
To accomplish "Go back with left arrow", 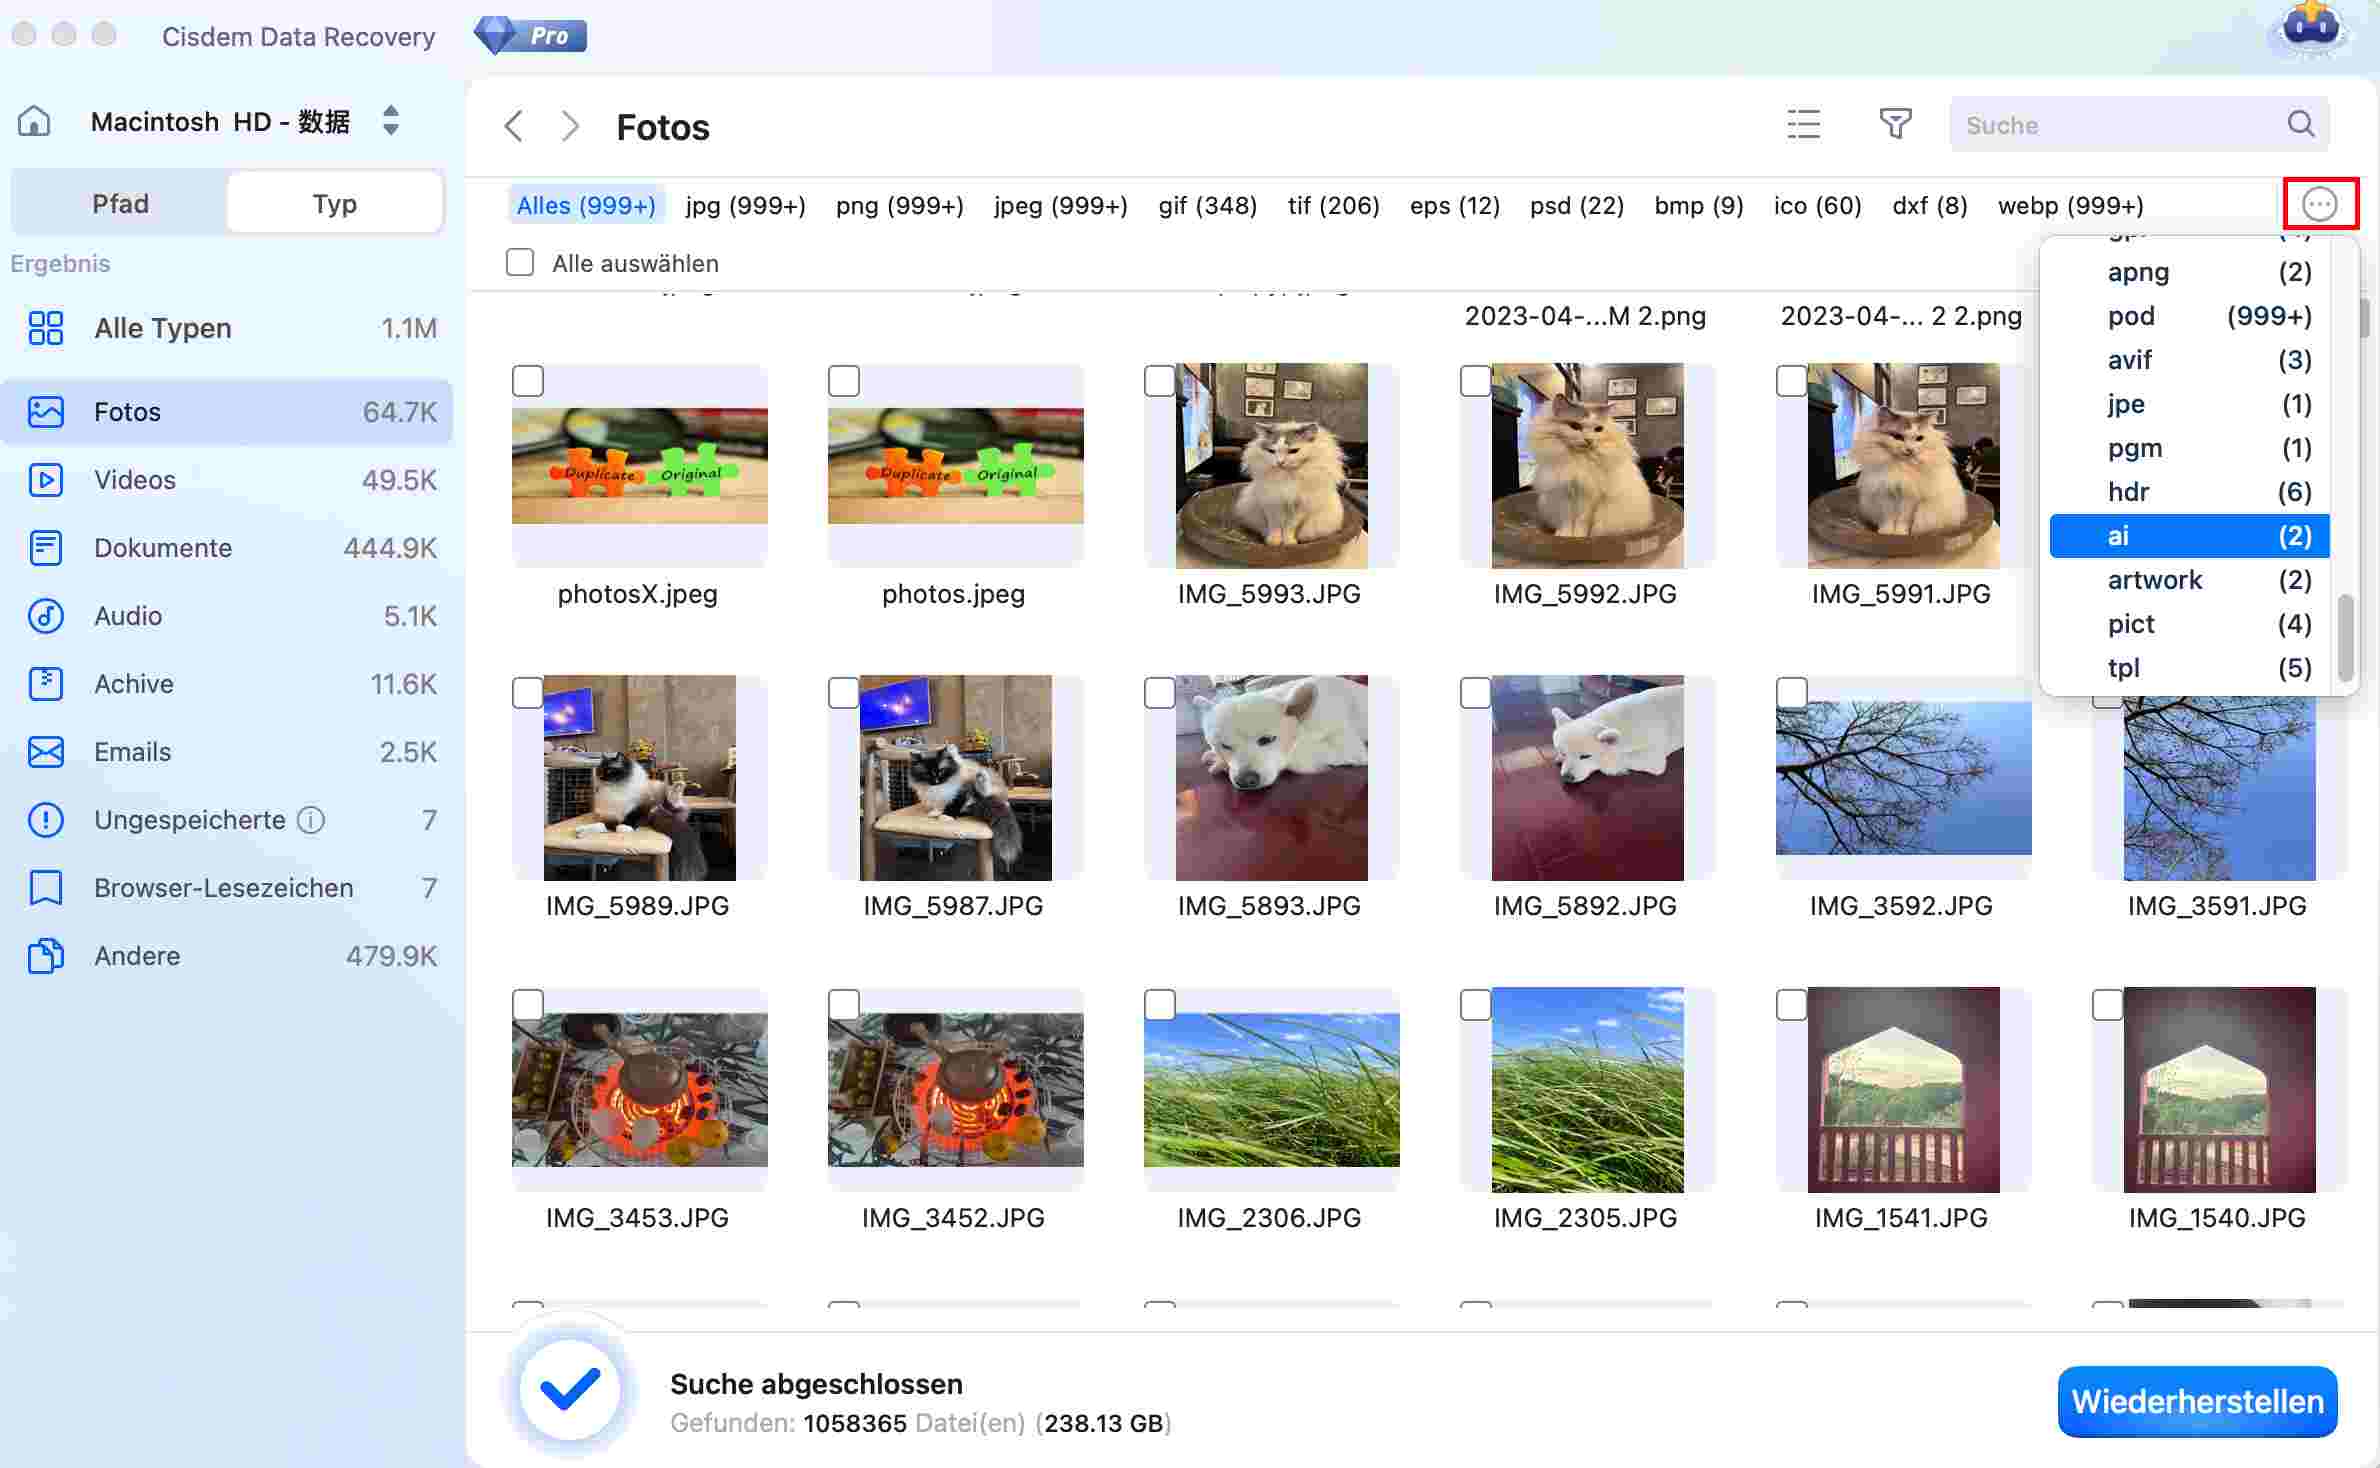I will (x=514, y=127).
